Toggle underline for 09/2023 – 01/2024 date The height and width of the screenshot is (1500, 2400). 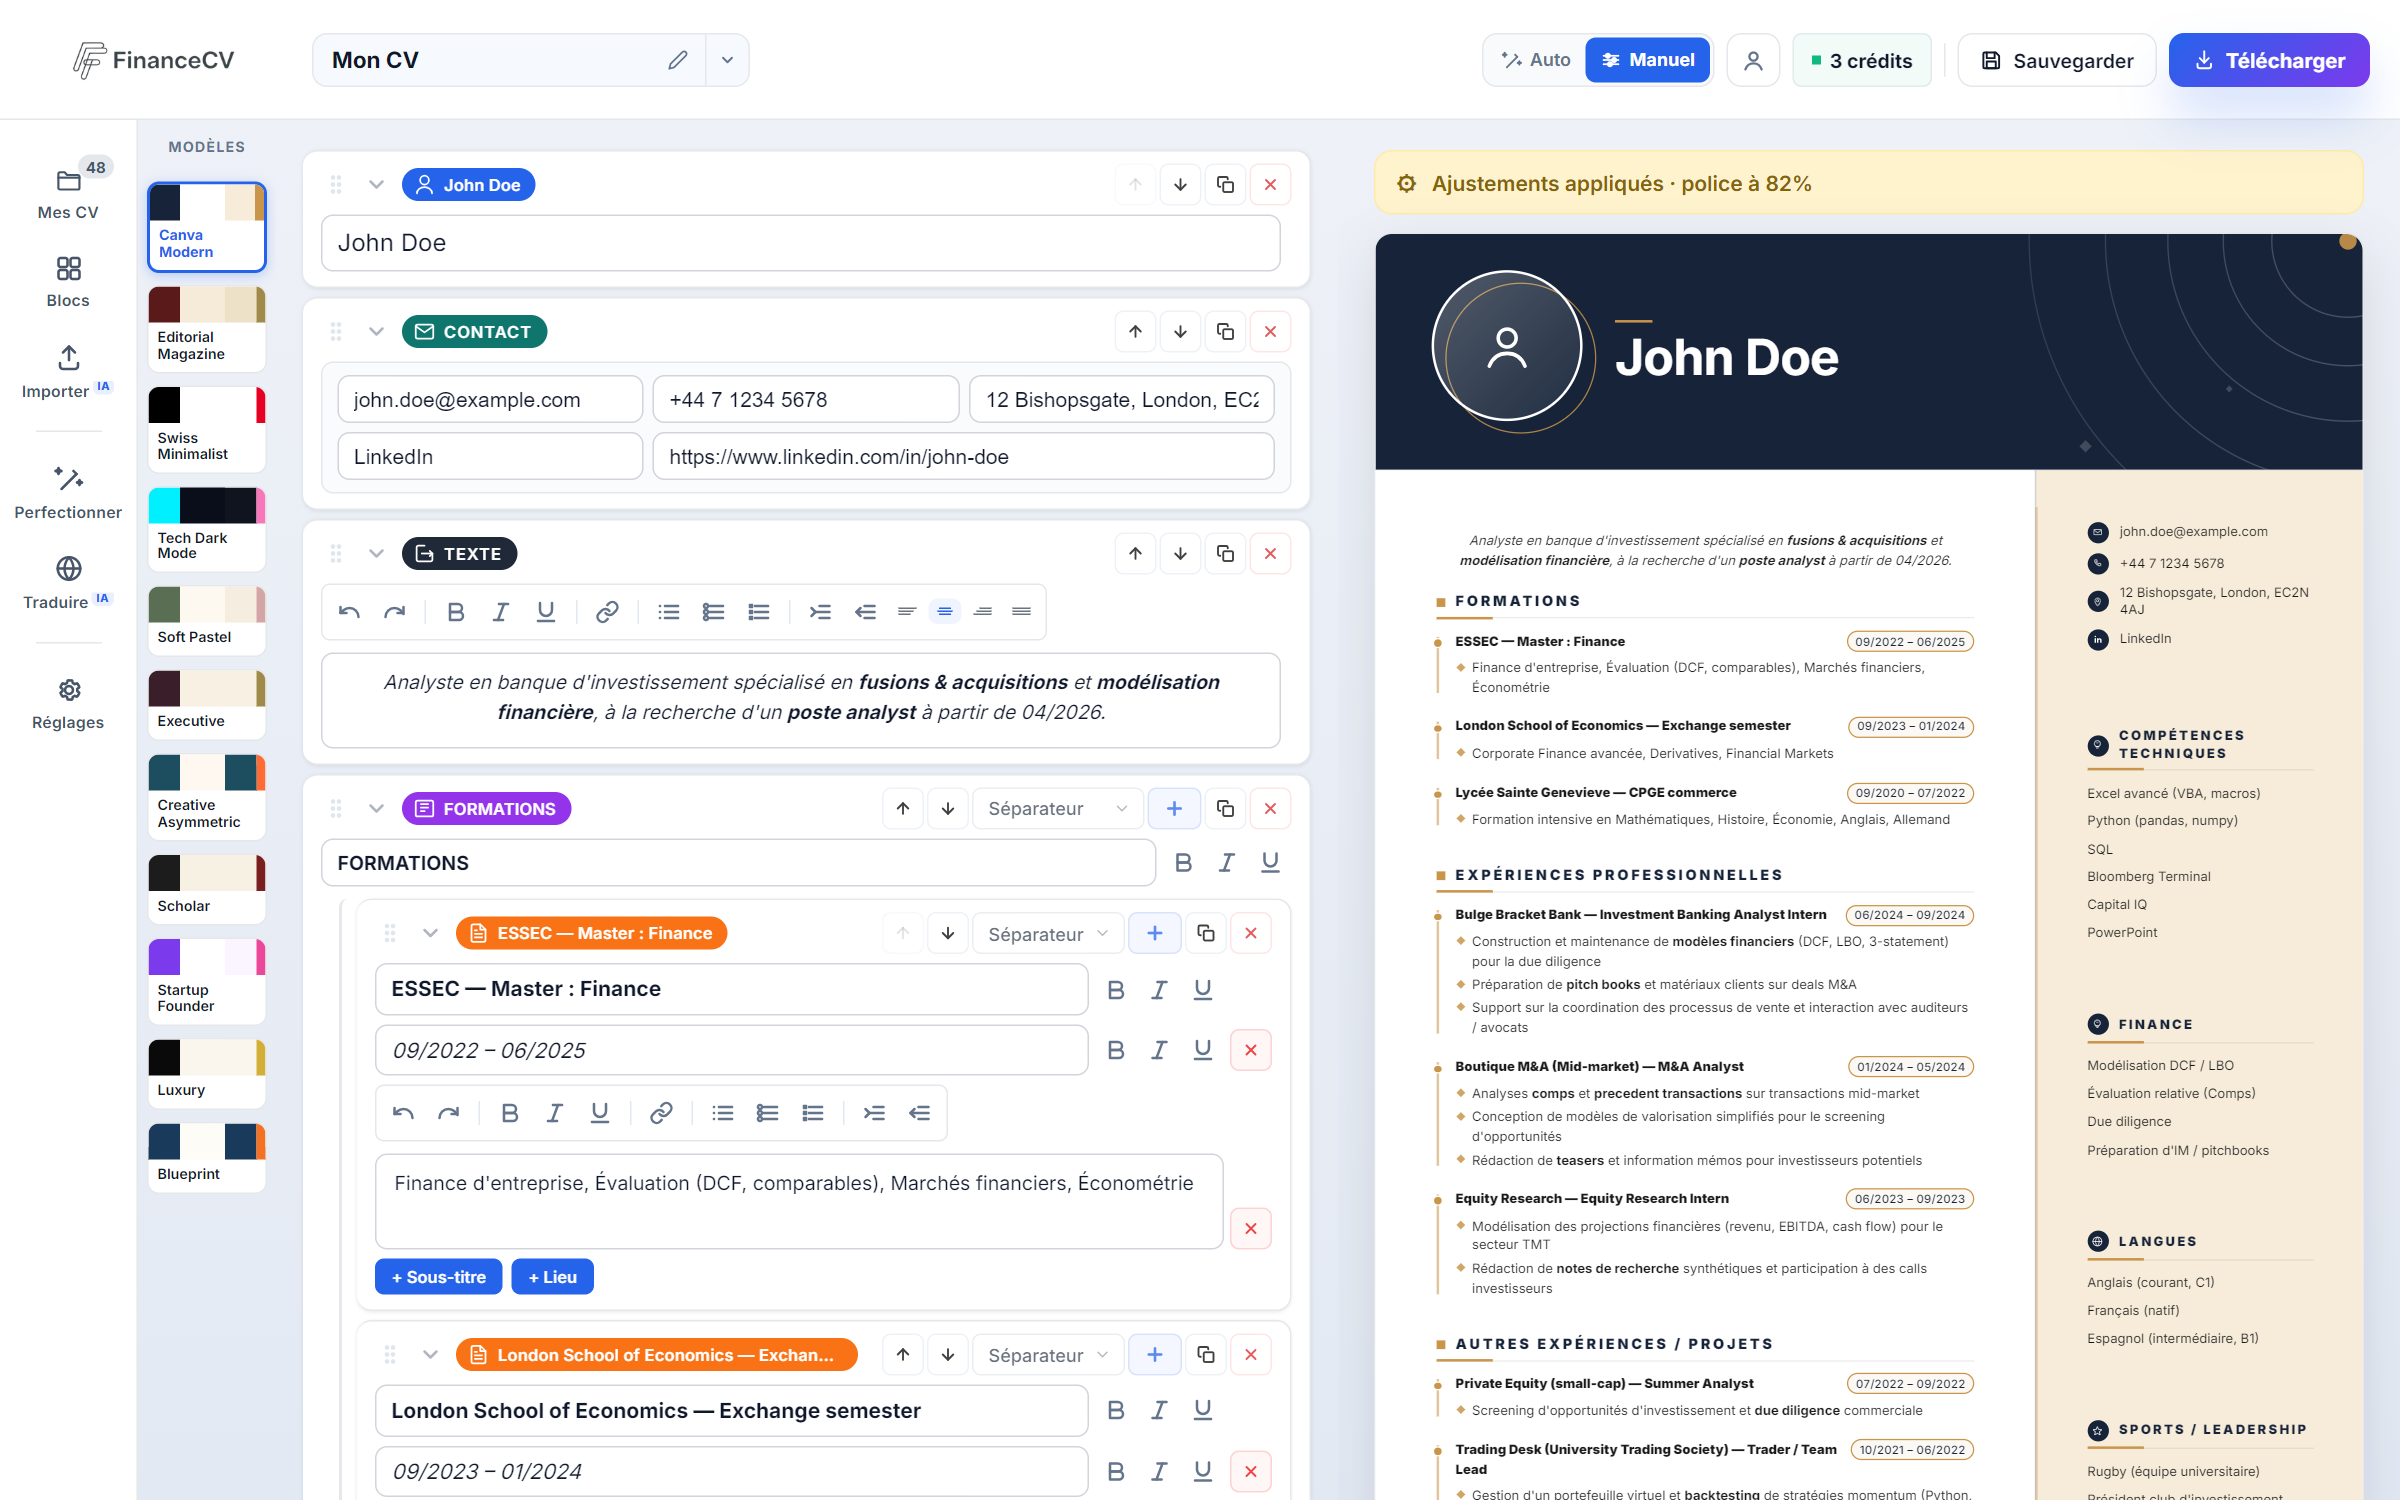click(1203, 1471)
